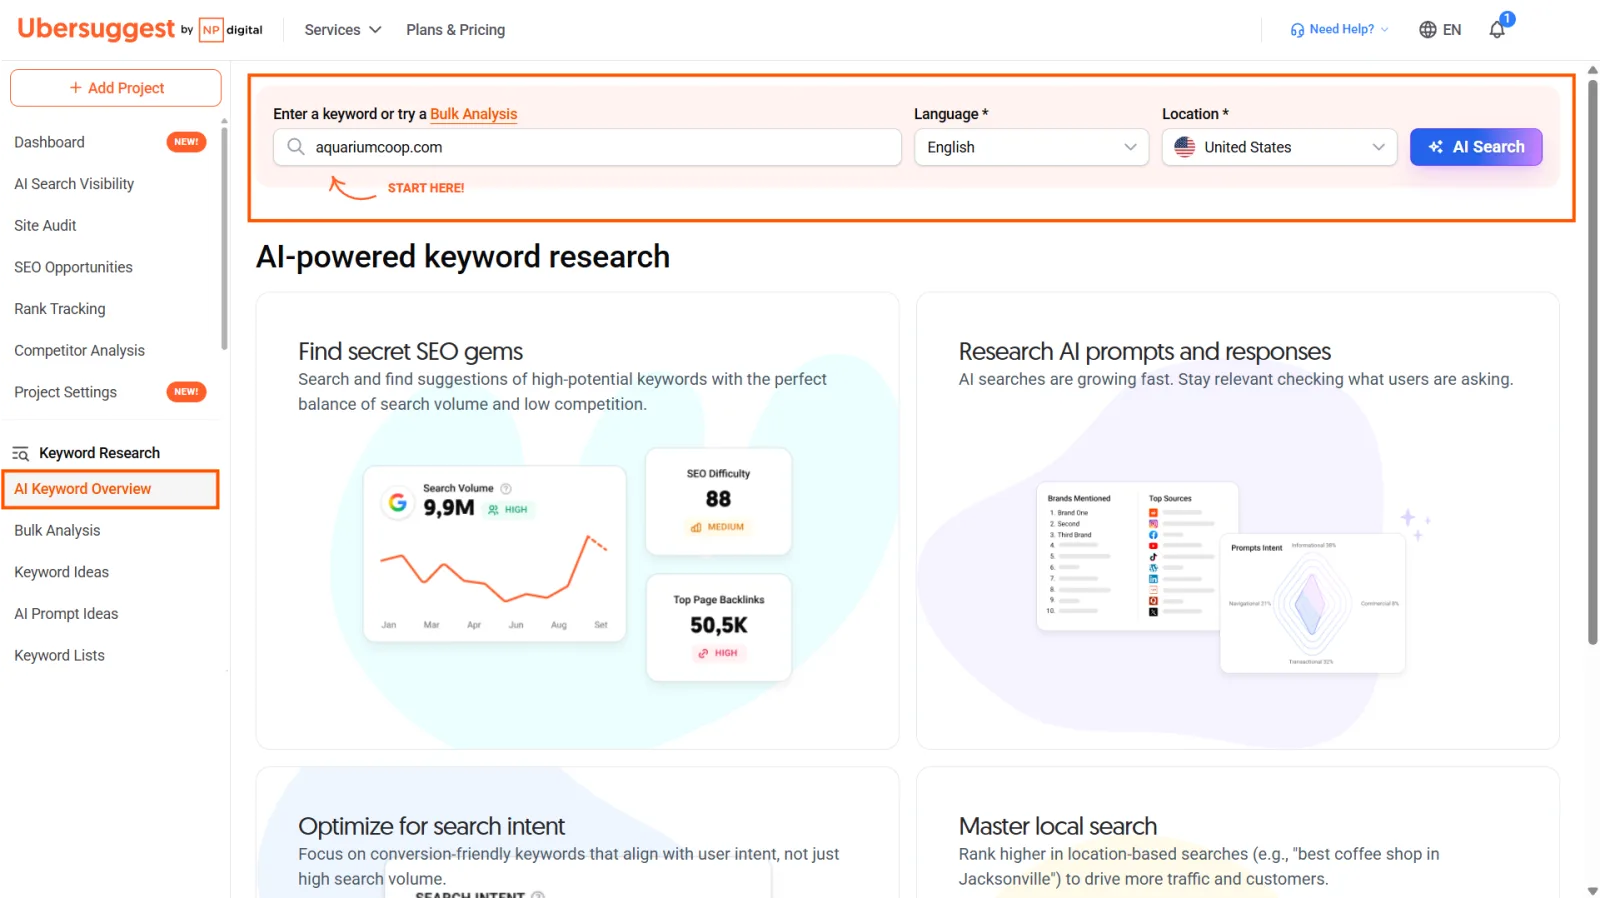Click the Find secret SEO gems heading
The image size is (1600, 898).
(410, 352)
